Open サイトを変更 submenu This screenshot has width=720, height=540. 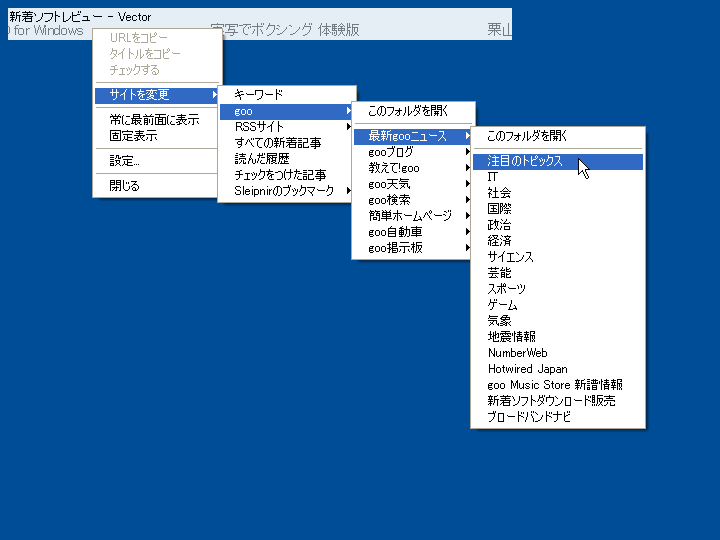[x=157, y=95]
